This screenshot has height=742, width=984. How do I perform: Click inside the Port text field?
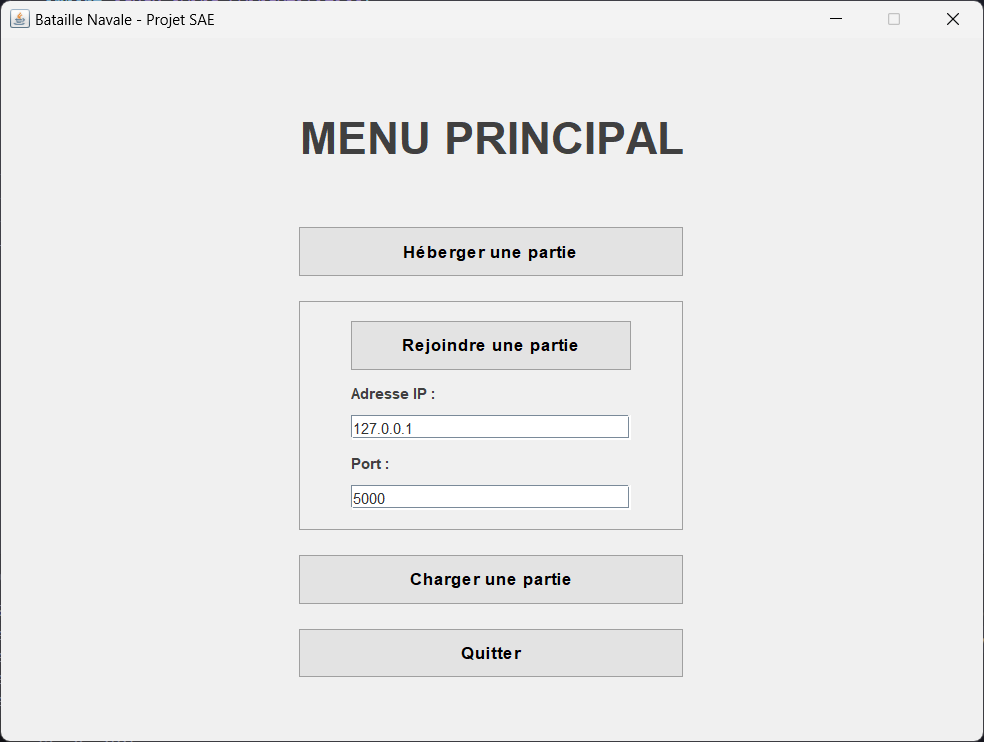[x=489, y=496]
